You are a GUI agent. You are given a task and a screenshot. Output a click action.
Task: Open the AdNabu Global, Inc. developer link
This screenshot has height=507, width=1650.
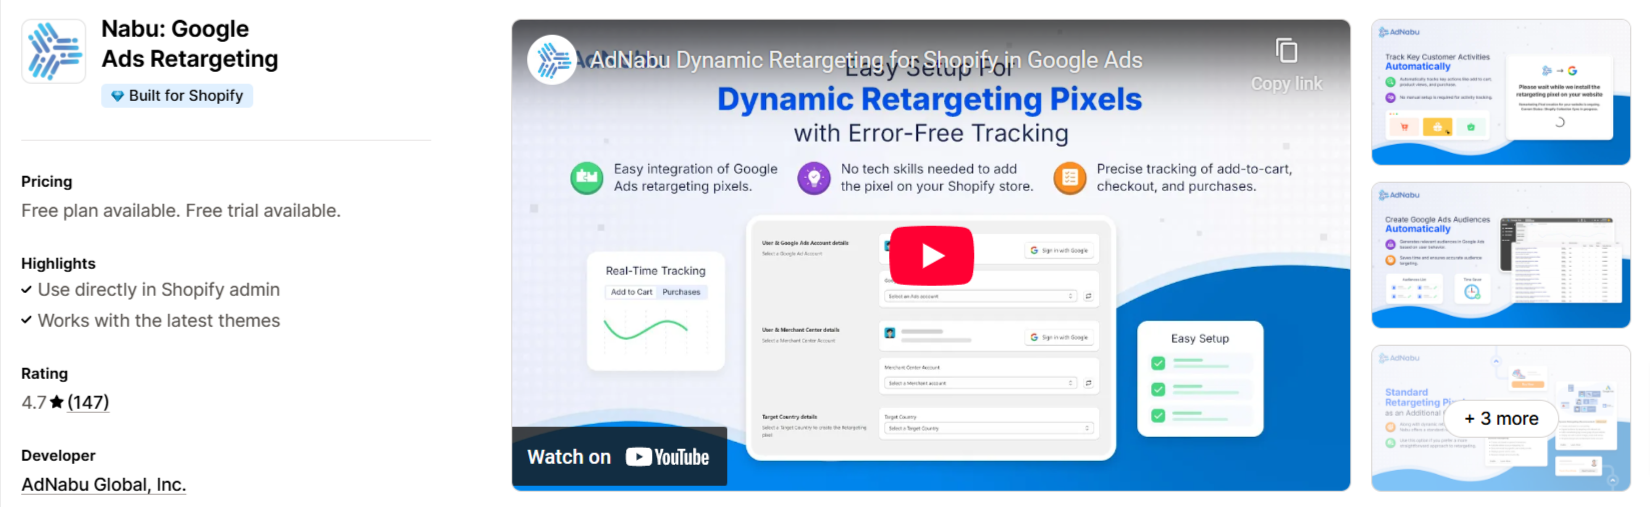104,485
